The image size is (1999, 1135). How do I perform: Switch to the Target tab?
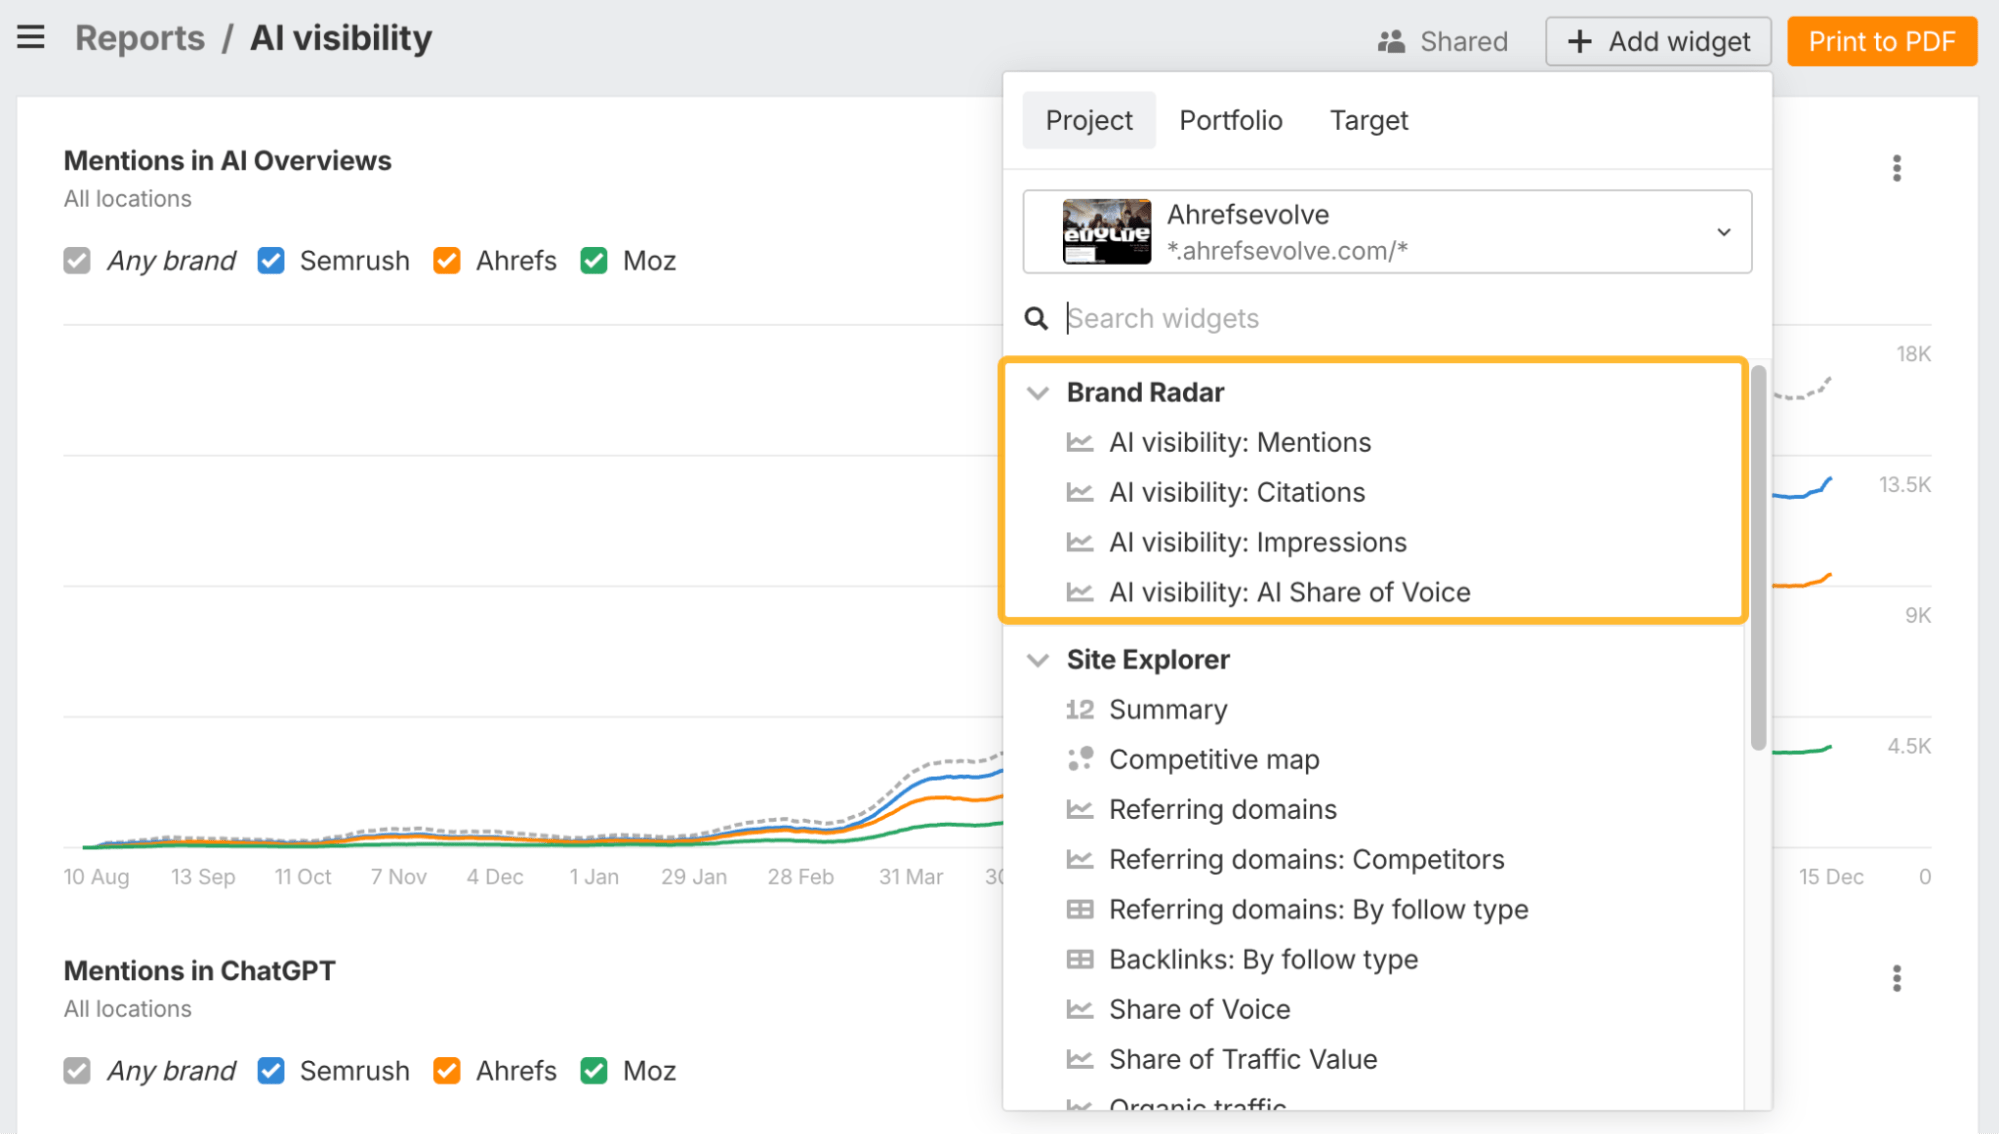tap(1368, 120)
